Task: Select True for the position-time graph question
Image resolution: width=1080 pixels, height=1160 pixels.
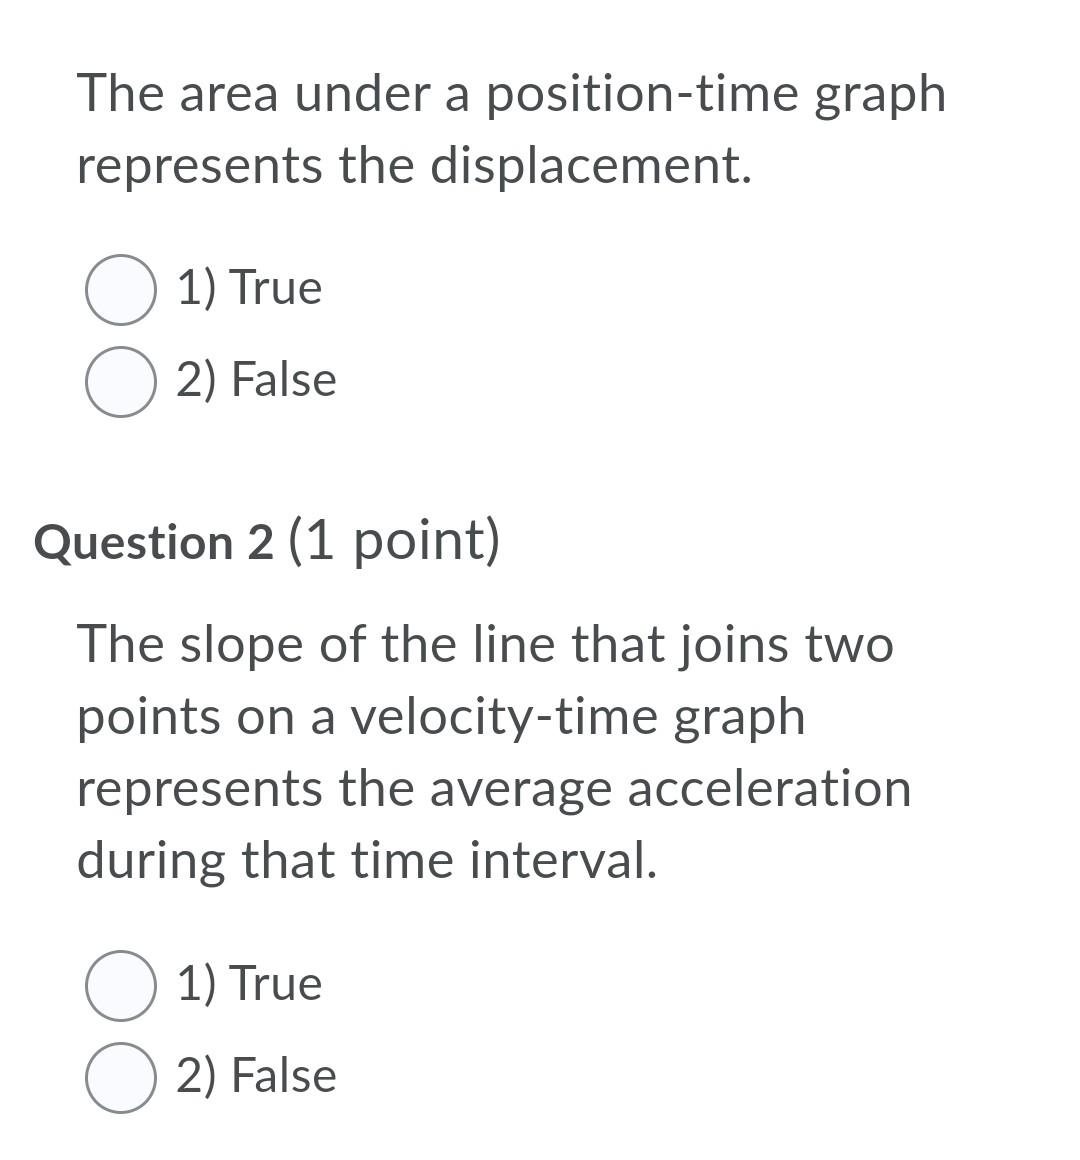Action: pos(120,289)
